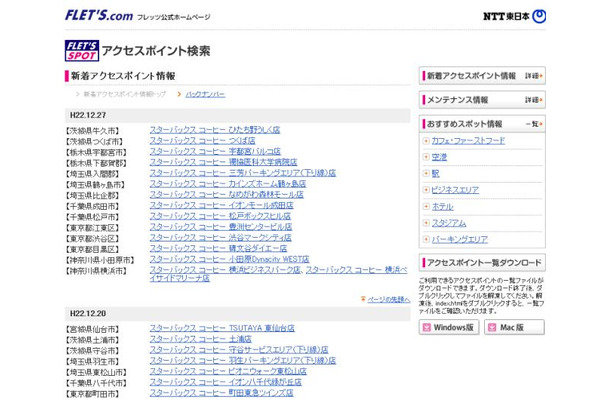The image size is (610, 400).
Task: Click the FLET'S SPOT logo
Action: coord(82,51)
